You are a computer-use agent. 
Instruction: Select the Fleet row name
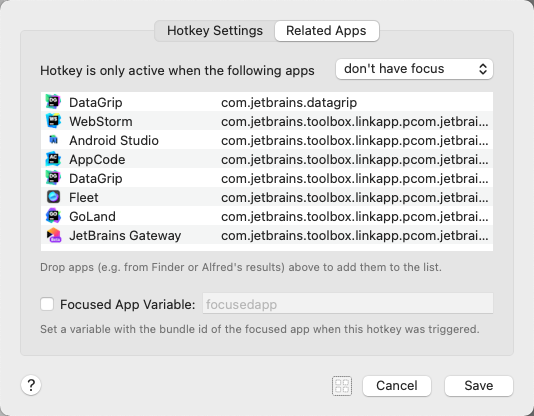pos(84,198)
